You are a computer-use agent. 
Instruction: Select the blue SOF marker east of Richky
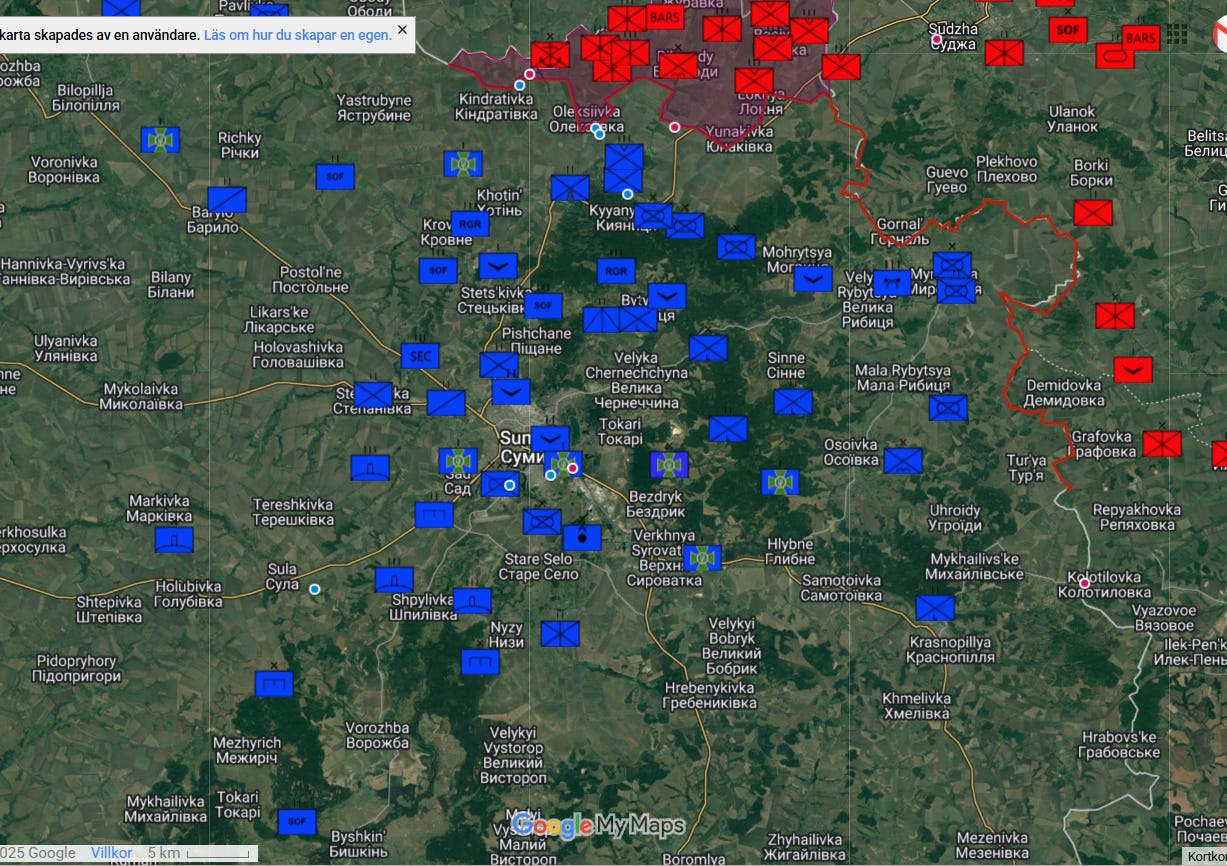[335, 176]
